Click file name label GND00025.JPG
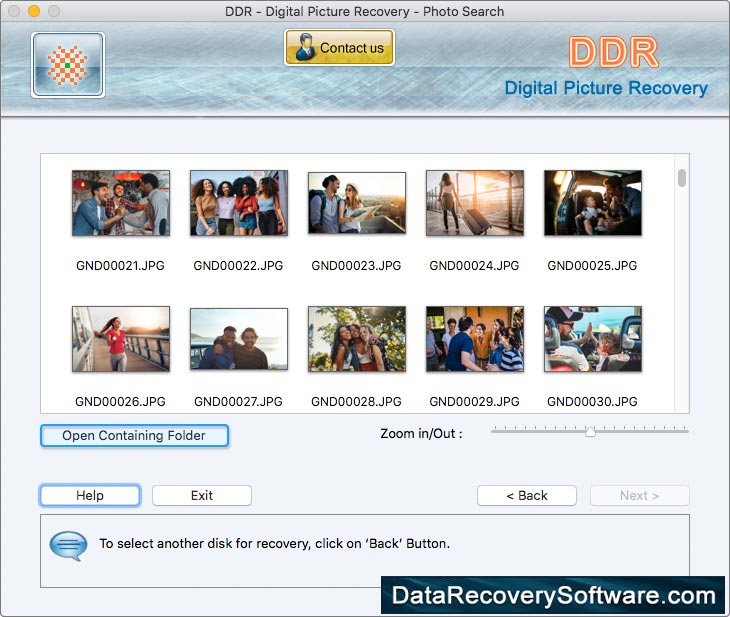The image size is (730, 617). 592,265
